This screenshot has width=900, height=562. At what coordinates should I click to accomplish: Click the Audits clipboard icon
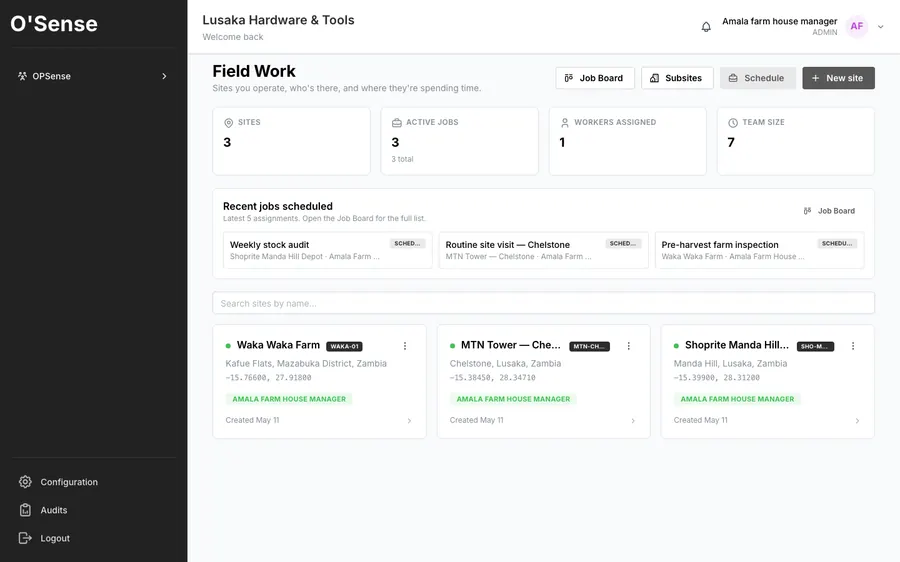click(x=25, y=510)
